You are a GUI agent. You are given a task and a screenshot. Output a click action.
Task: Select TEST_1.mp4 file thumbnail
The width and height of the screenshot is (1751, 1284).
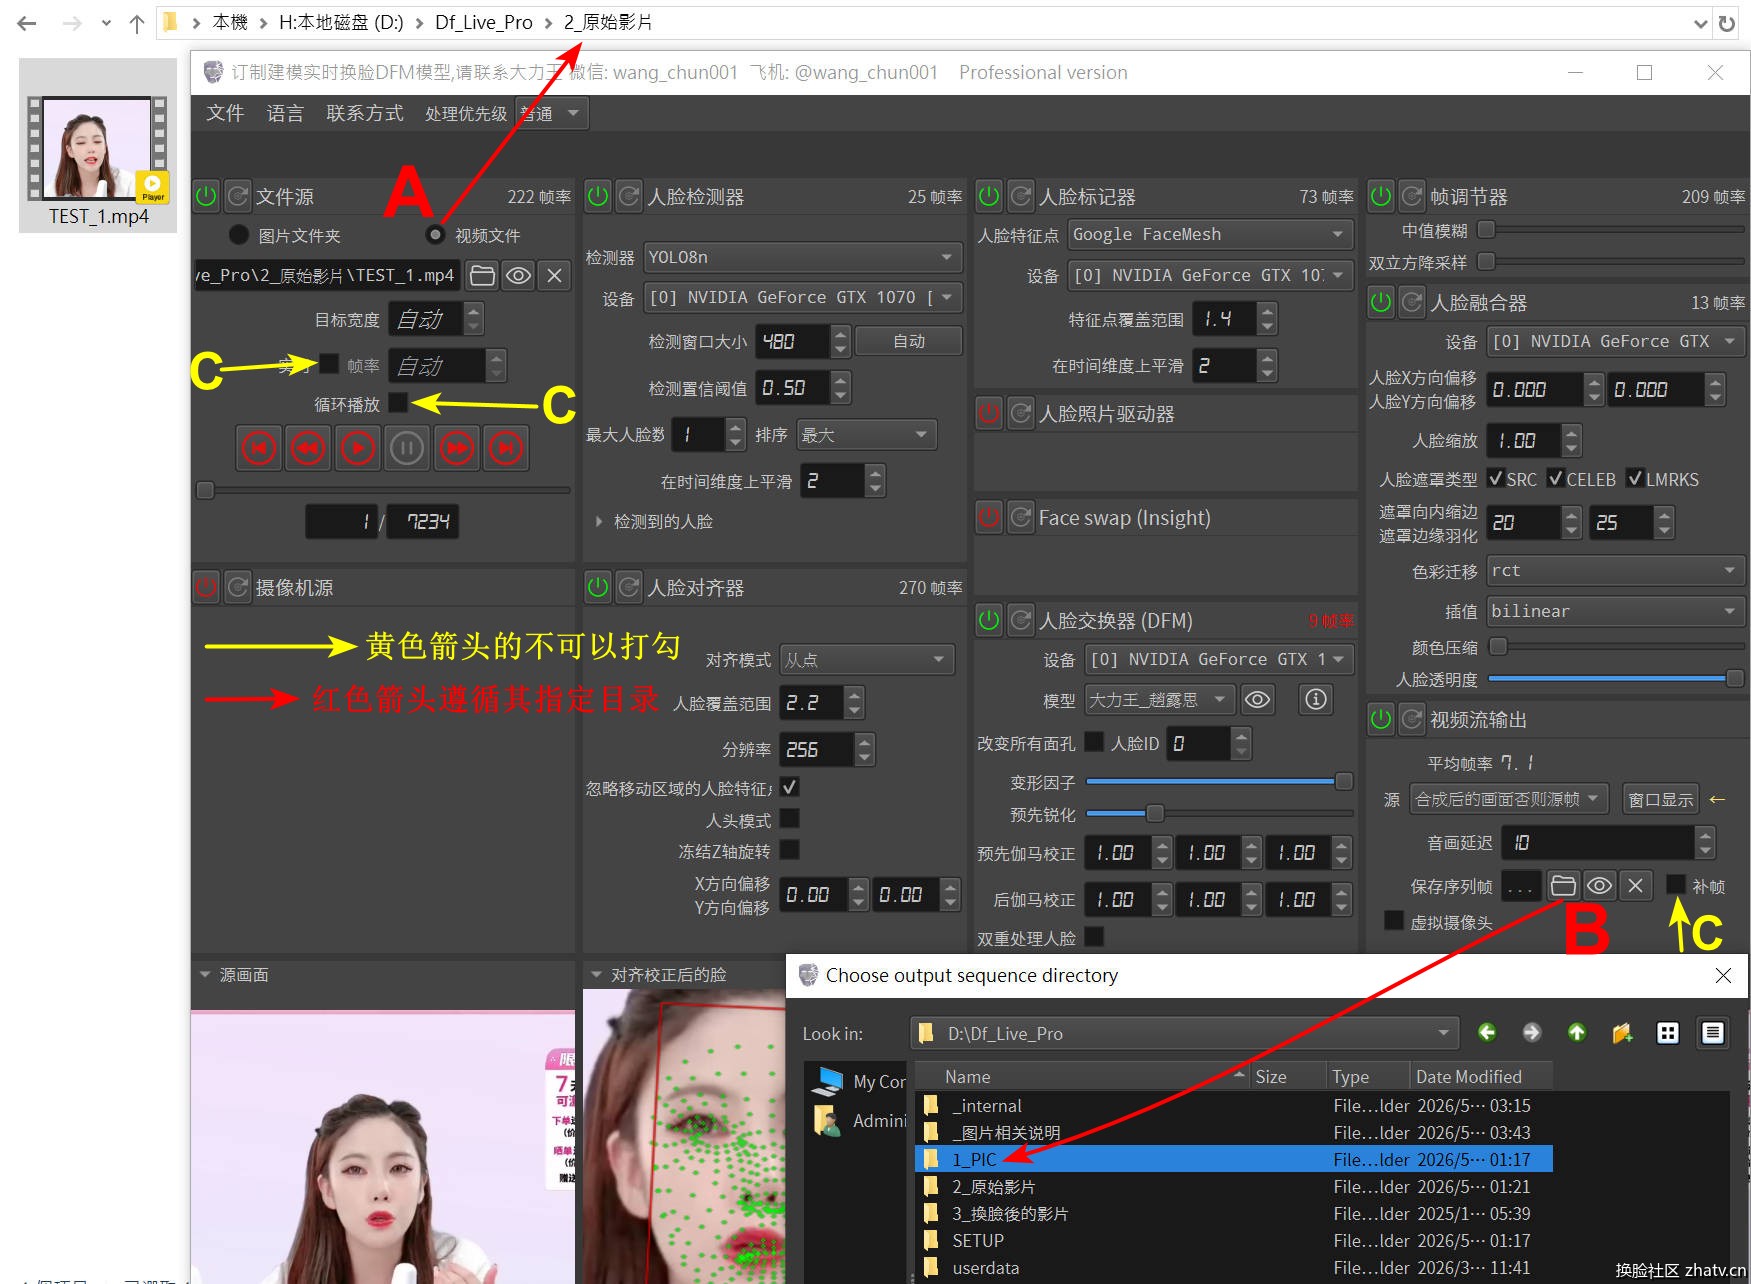pos(98,146)
